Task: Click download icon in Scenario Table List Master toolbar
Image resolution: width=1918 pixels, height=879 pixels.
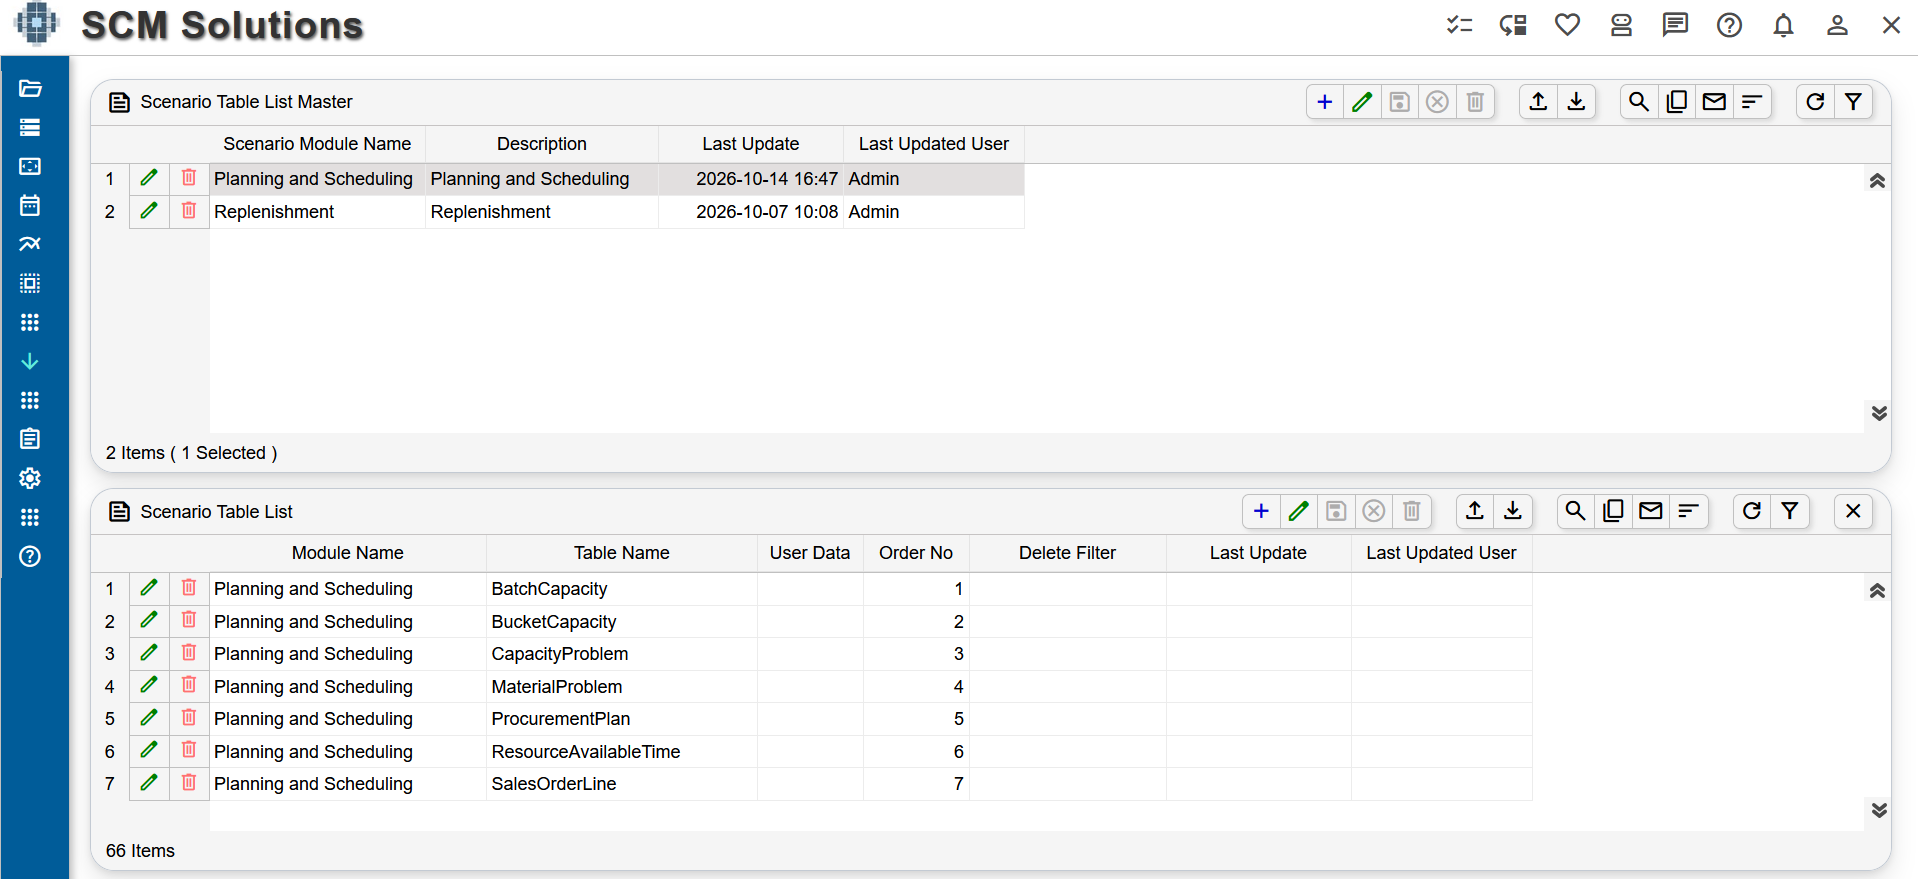Action: [x=1576, y=102]
